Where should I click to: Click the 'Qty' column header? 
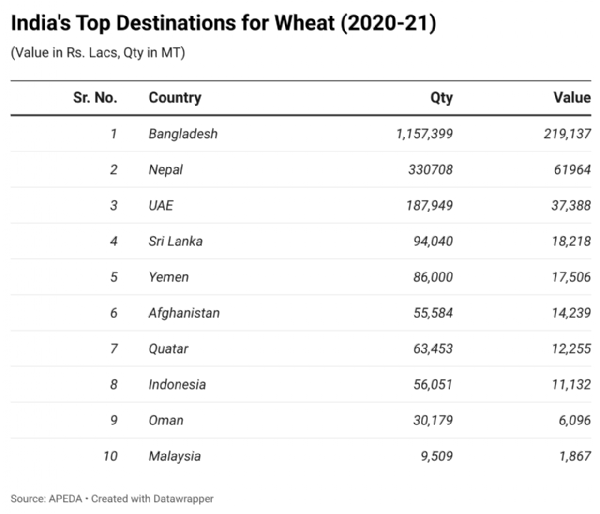click(441, 98)
